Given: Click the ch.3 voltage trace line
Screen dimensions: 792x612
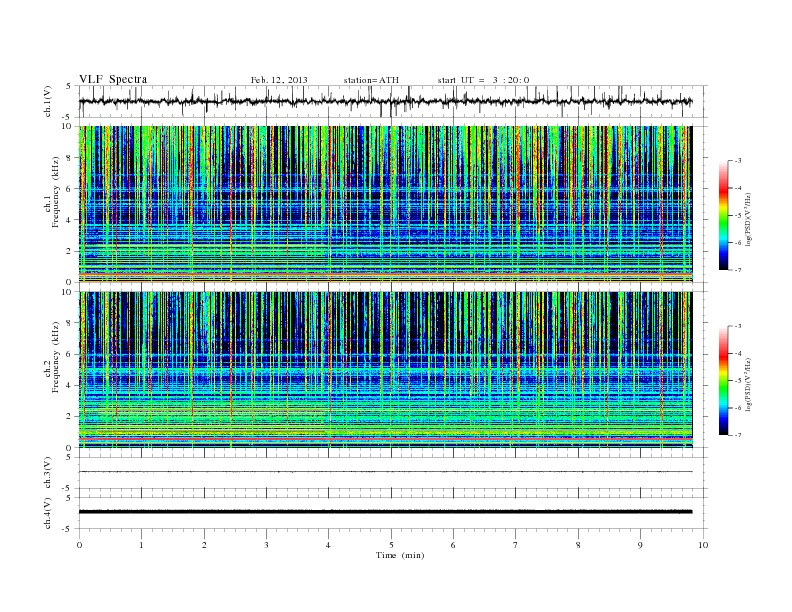Looking at the screenshot, I should (x=385, y=472).
